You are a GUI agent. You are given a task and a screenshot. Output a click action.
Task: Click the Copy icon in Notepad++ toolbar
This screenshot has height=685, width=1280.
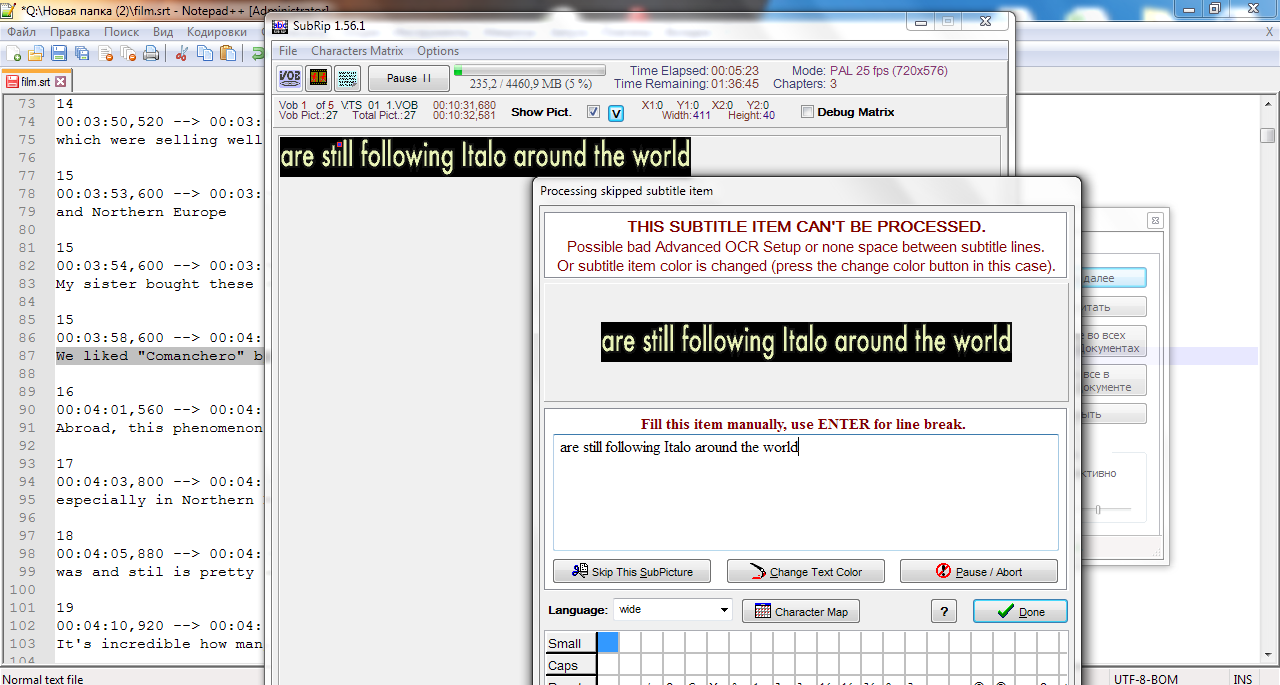coord(205,53)
